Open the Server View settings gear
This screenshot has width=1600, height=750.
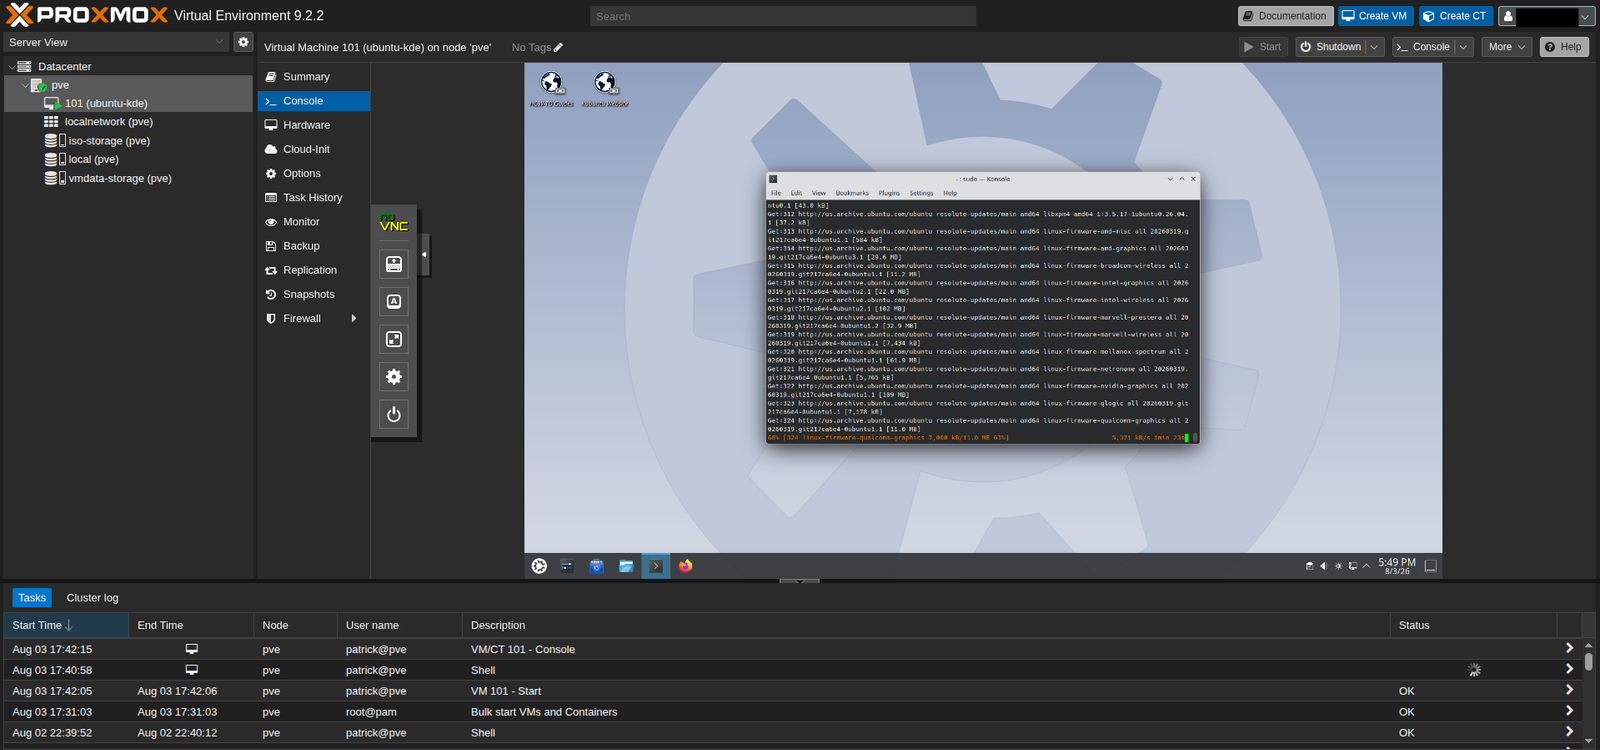[x=243, y=42]
